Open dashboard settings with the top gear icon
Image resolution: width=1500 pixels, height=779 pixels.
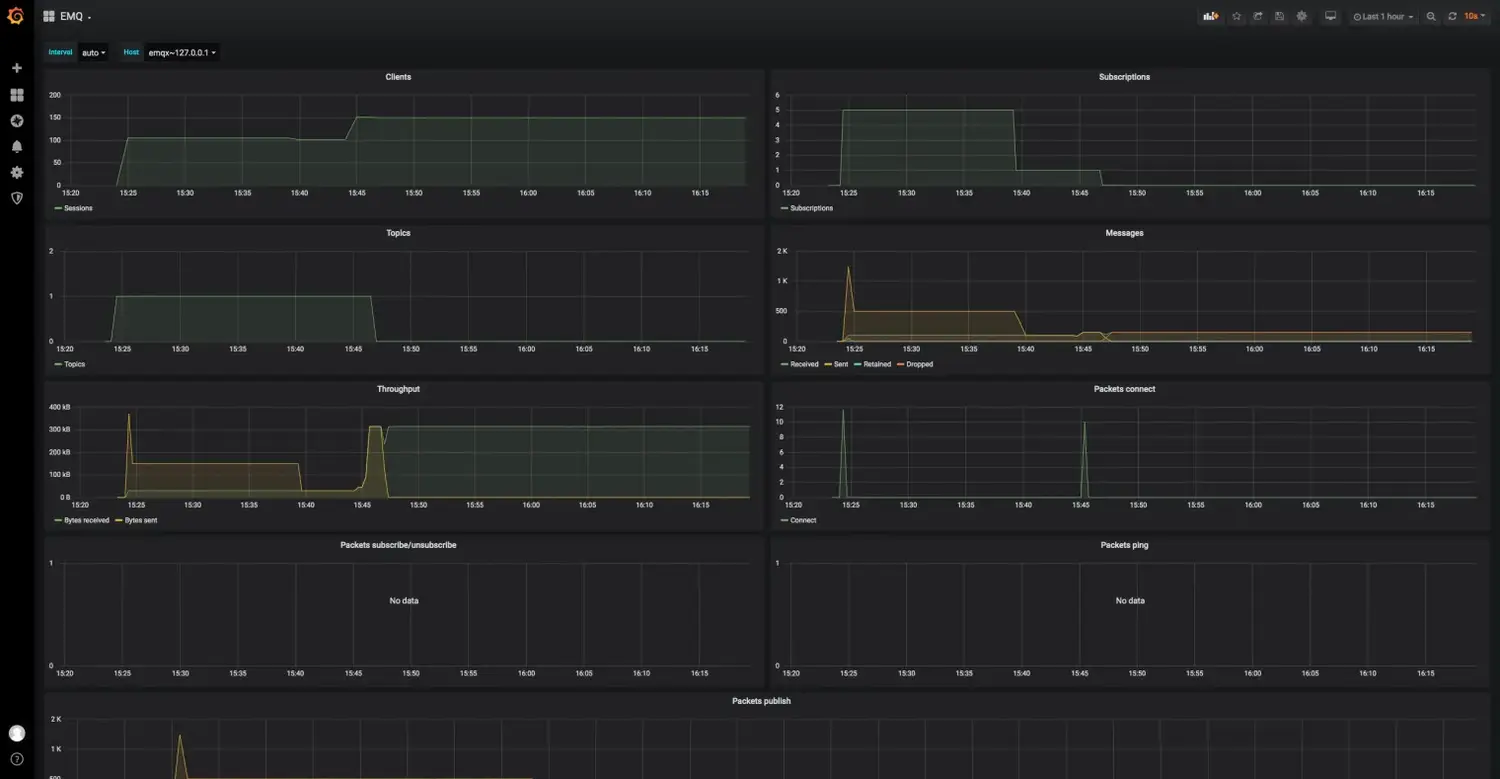[x=1301, y=16]
